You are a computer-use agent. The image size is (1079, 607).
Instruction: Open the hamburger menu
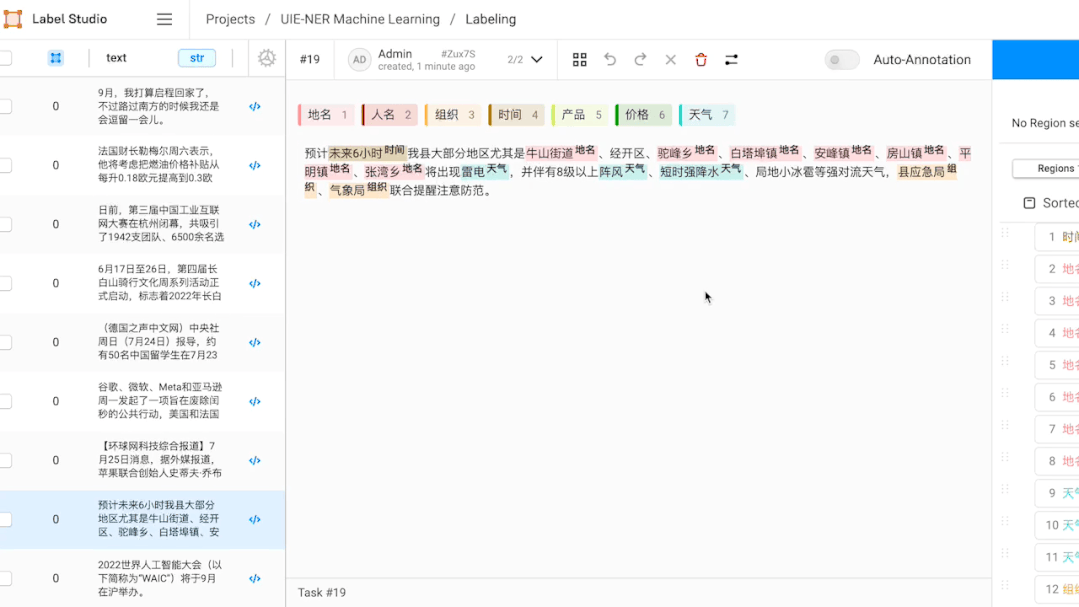tap(164, 19)
